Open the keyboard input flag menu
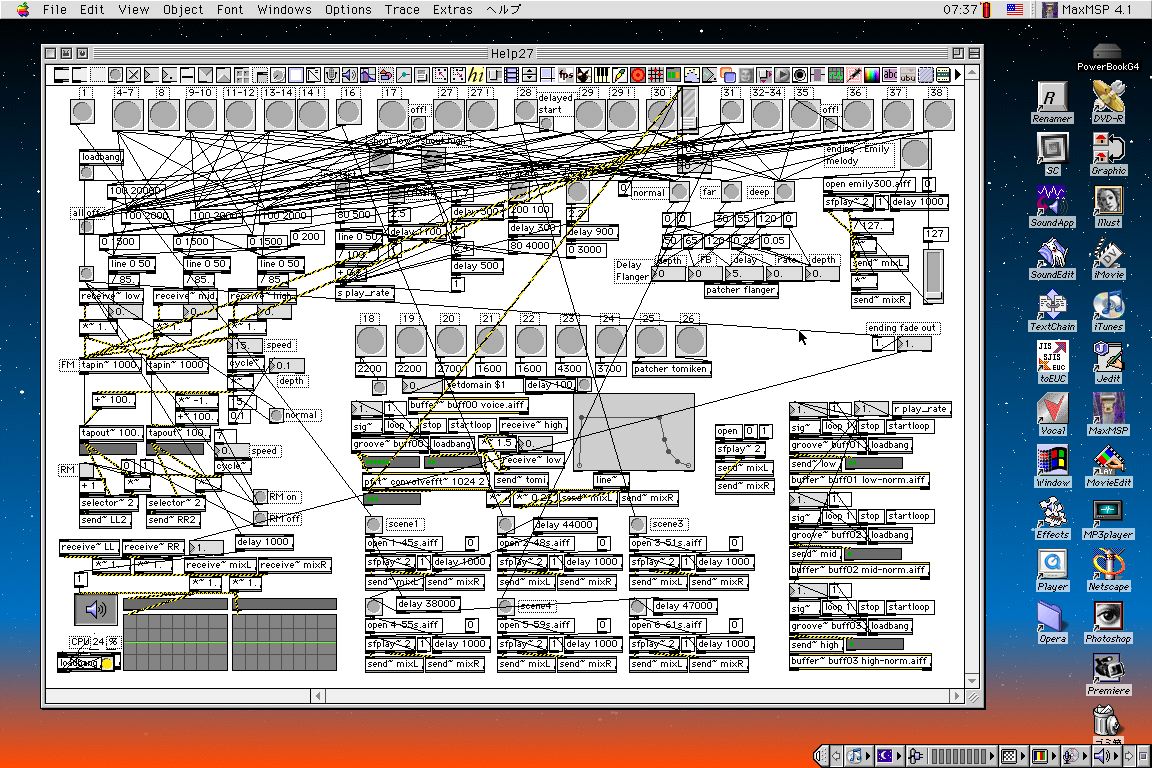 pyautogui.click(x=1014, y=9)
